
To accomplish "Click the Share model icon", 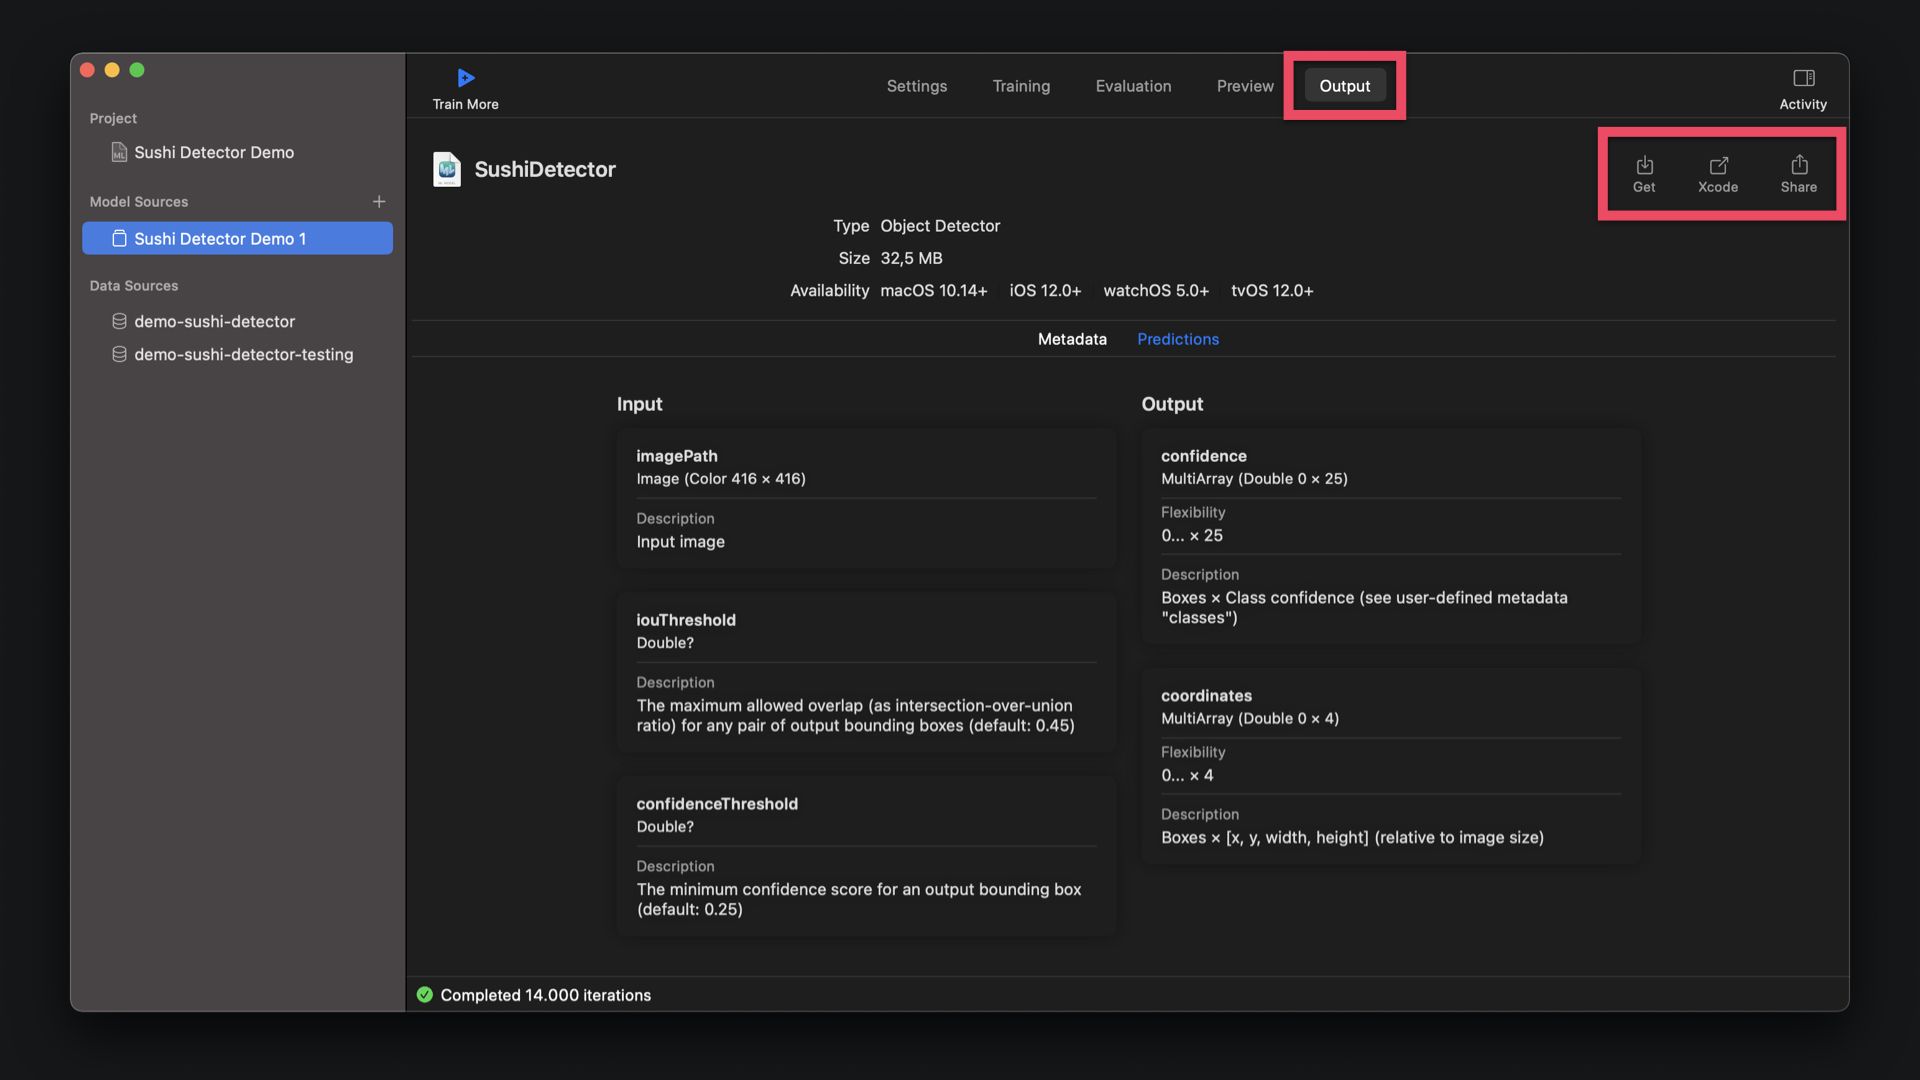I will click(x=1799, y=165).
